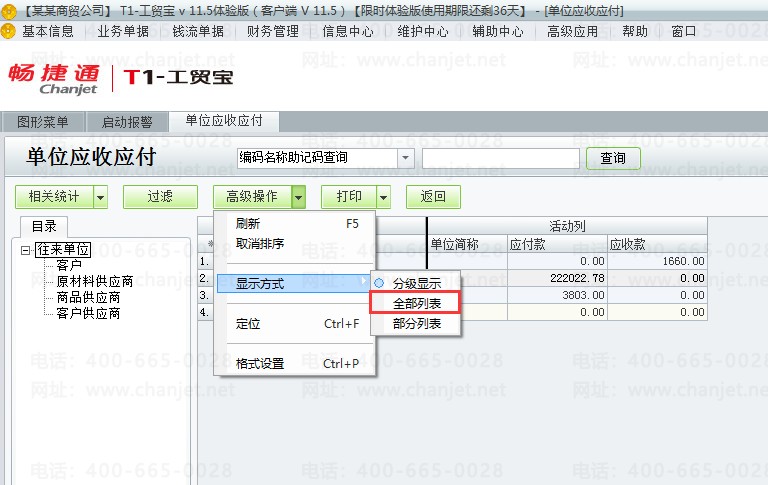Click the 活动列 header

click(x=567, y=226)
